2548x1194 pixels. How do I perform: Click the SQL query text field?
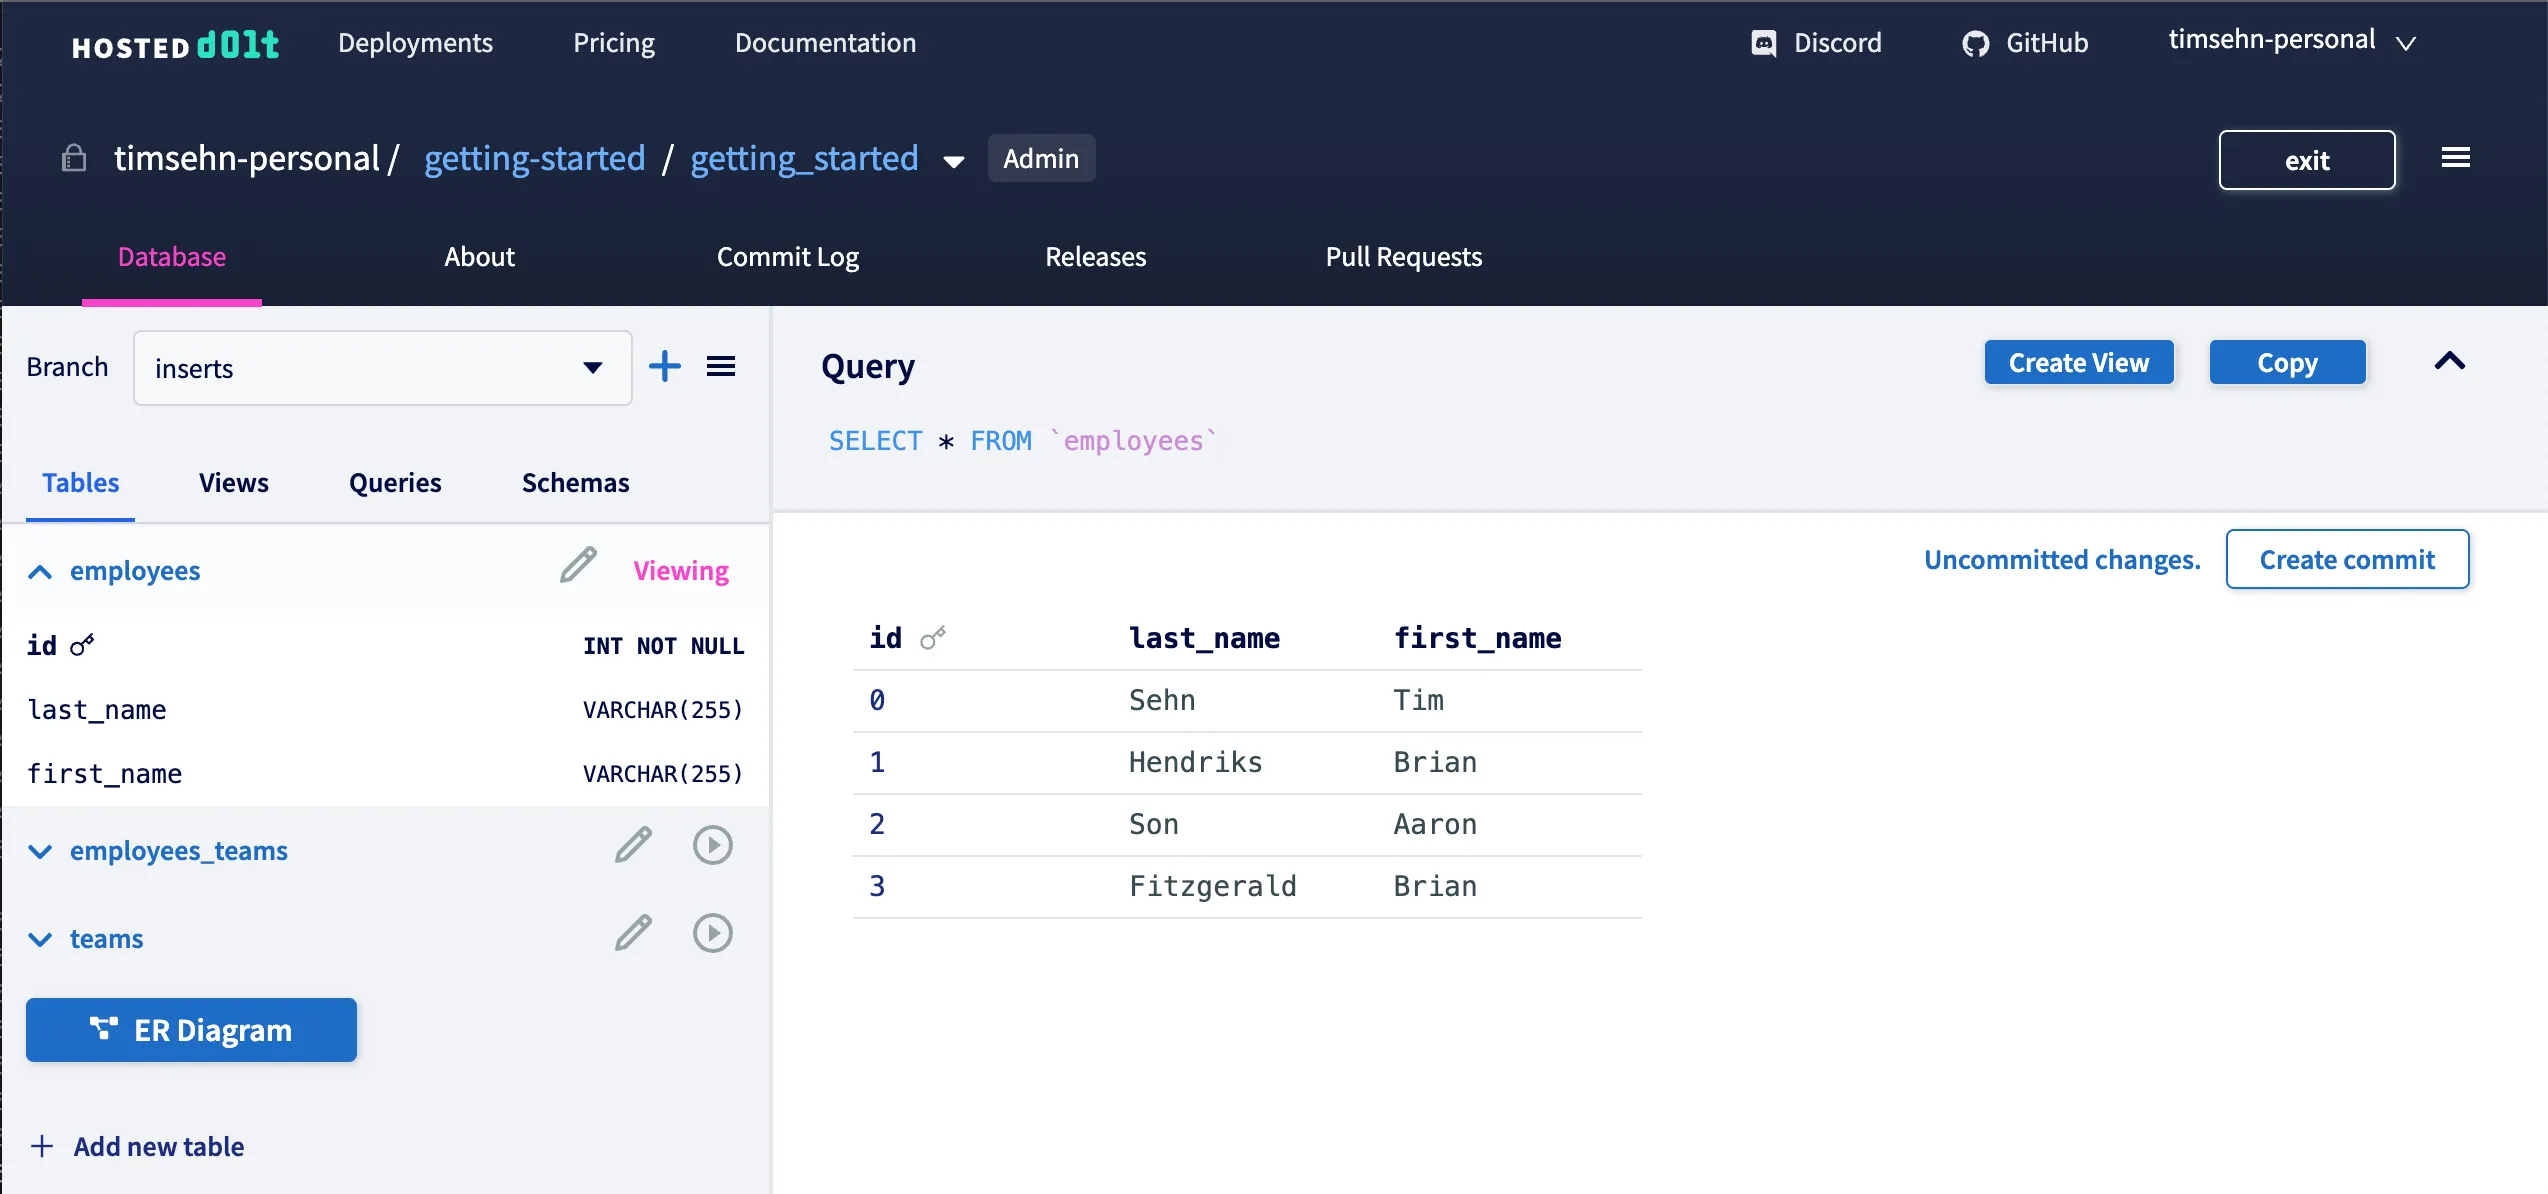coord(1022,441)
